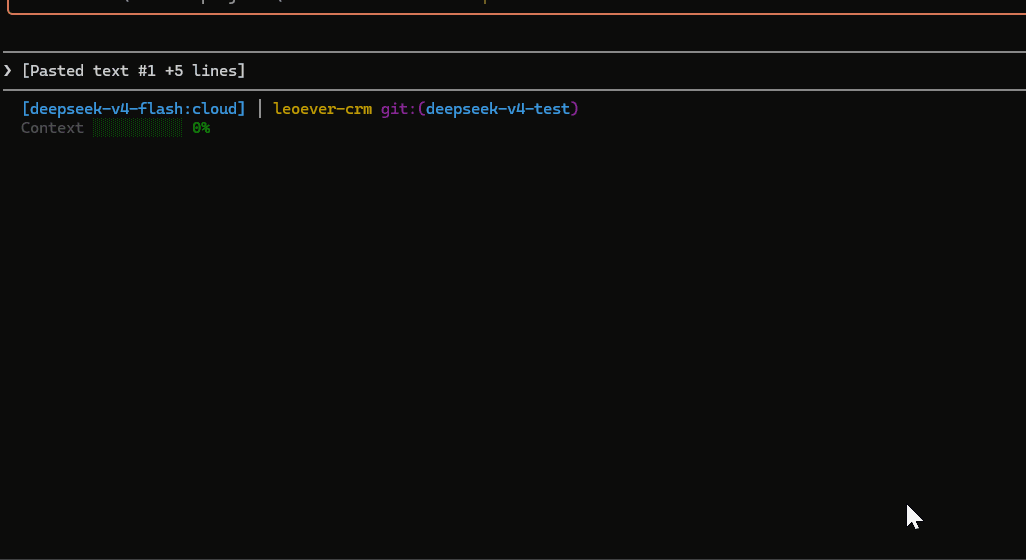This screenshot has width=1026, height=560.
Task: Click the yellow pipe separator in status line
Action: coord(260,108)
